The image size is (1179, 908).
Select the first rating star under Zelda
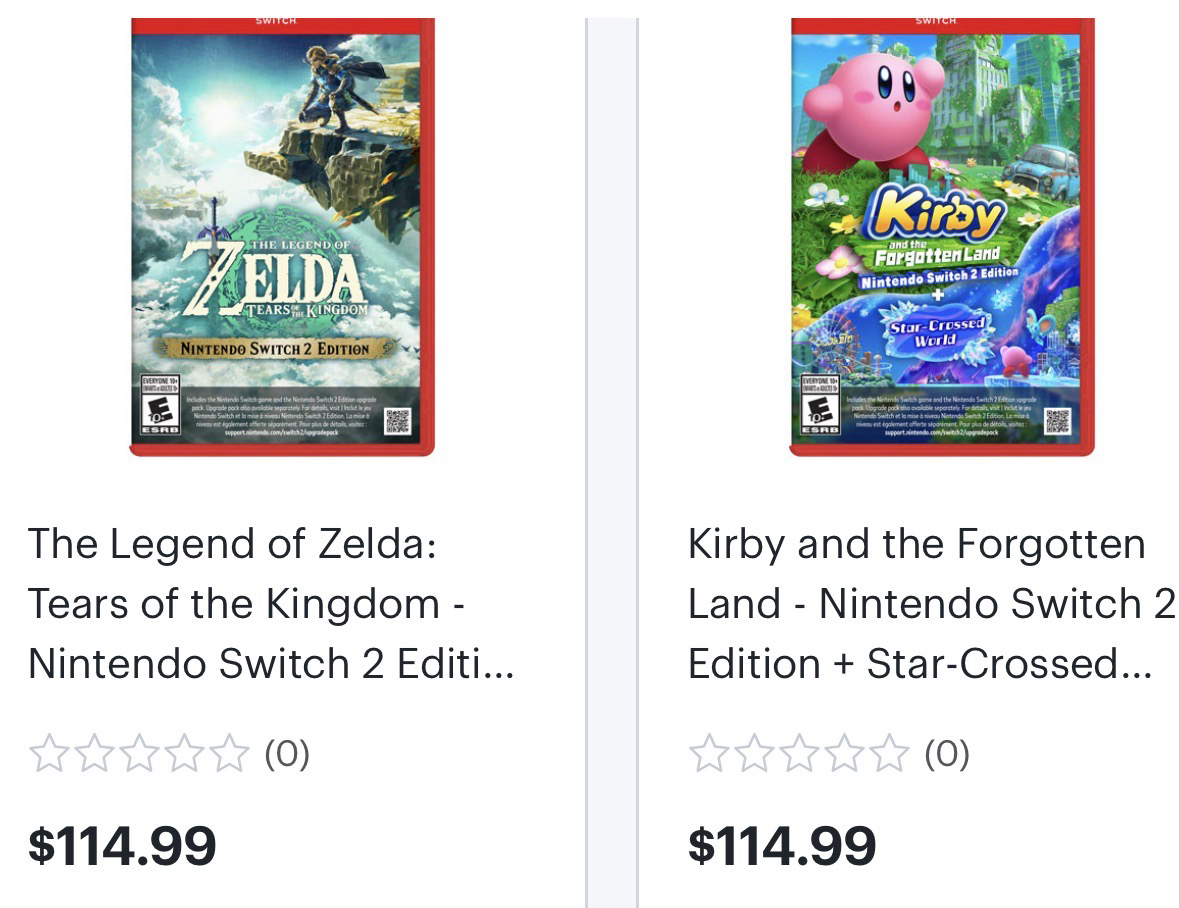tap(48, 753)
